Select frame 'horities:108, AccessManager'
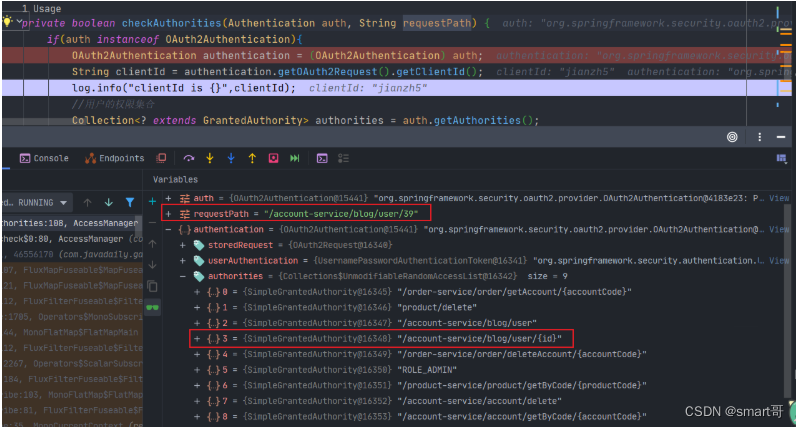The image size is (800, 428). [x=71, y=223]
